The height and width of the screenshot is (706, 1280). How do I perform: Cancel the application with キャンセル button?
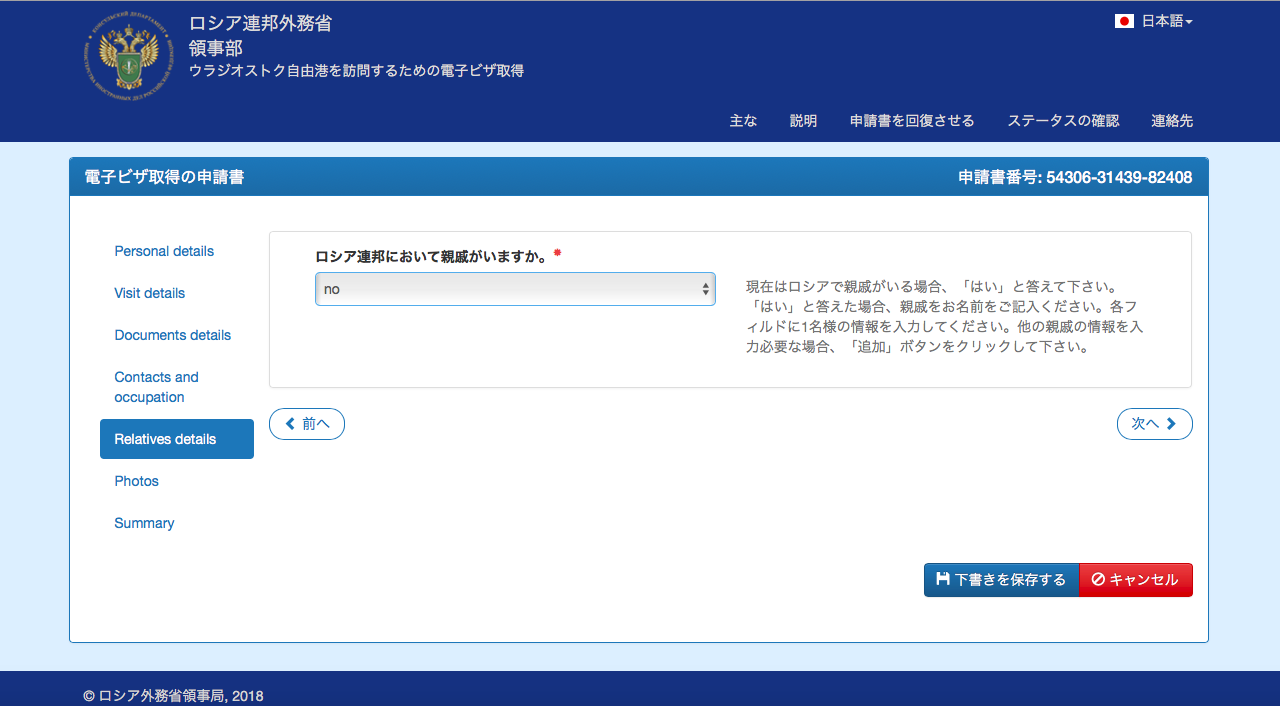(1135, 580)
